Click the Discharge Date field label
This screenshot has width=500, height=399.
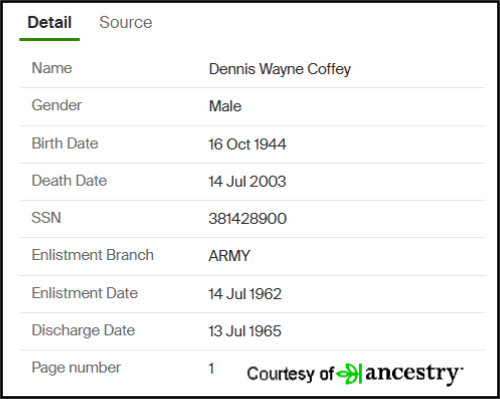point(83,331)
